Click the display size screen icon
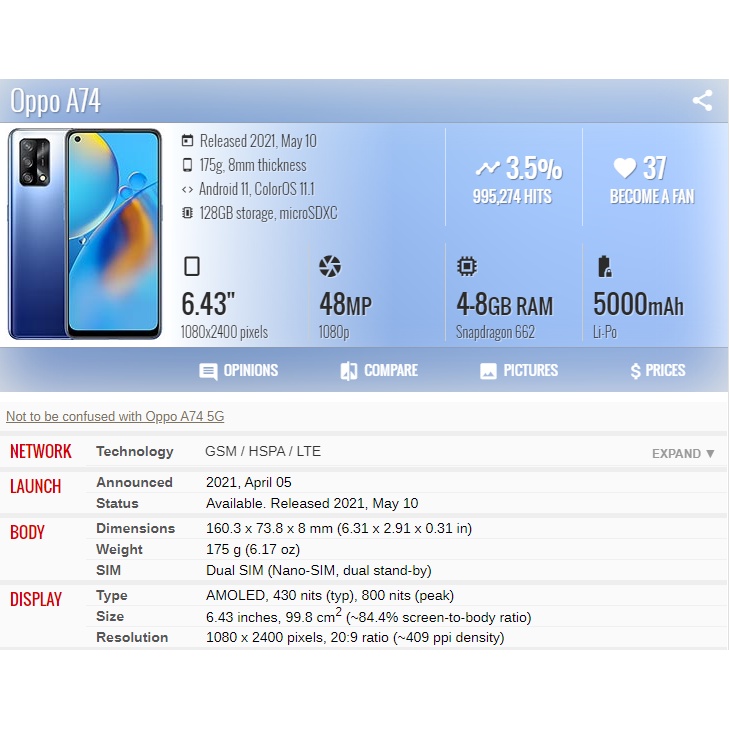 point(192,266)
